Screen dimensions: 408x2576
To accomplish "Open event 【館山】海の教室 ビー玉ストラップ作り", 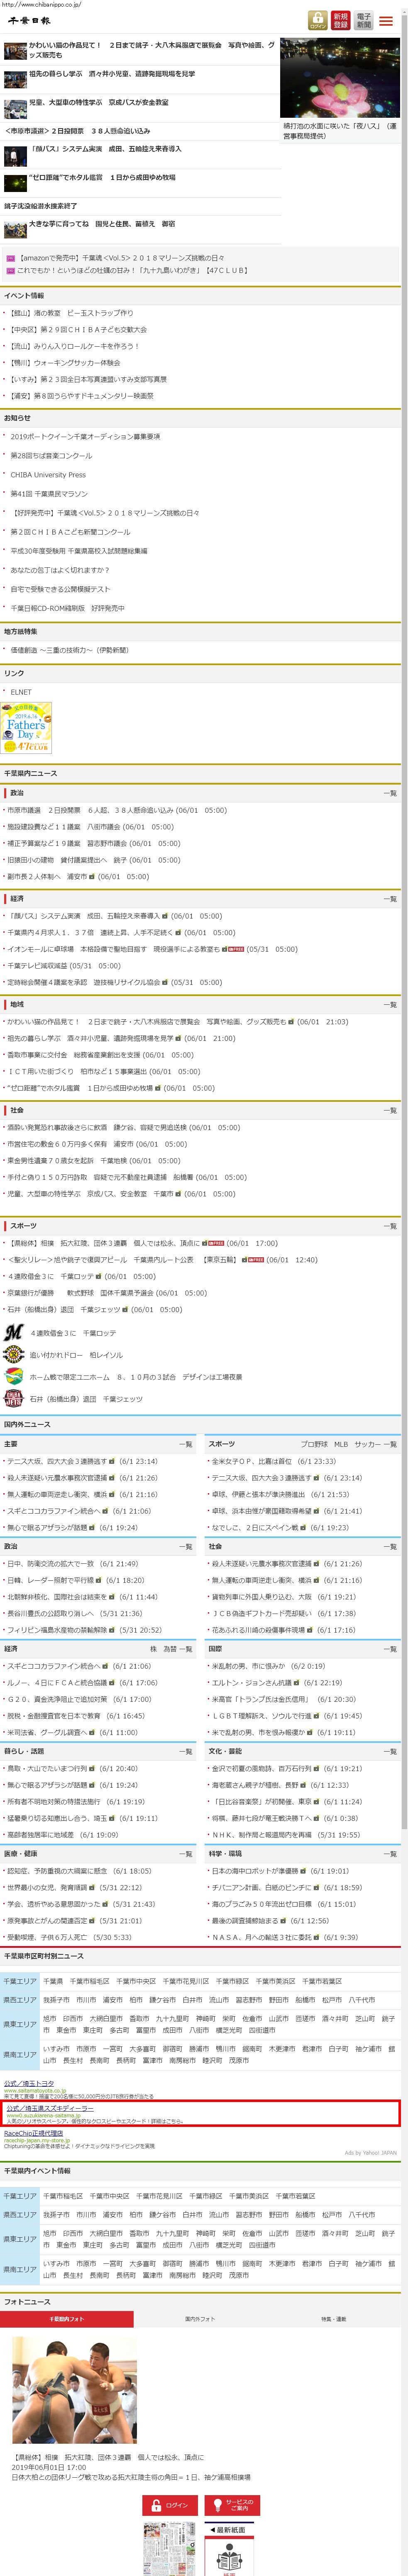I will pos(71,313).
